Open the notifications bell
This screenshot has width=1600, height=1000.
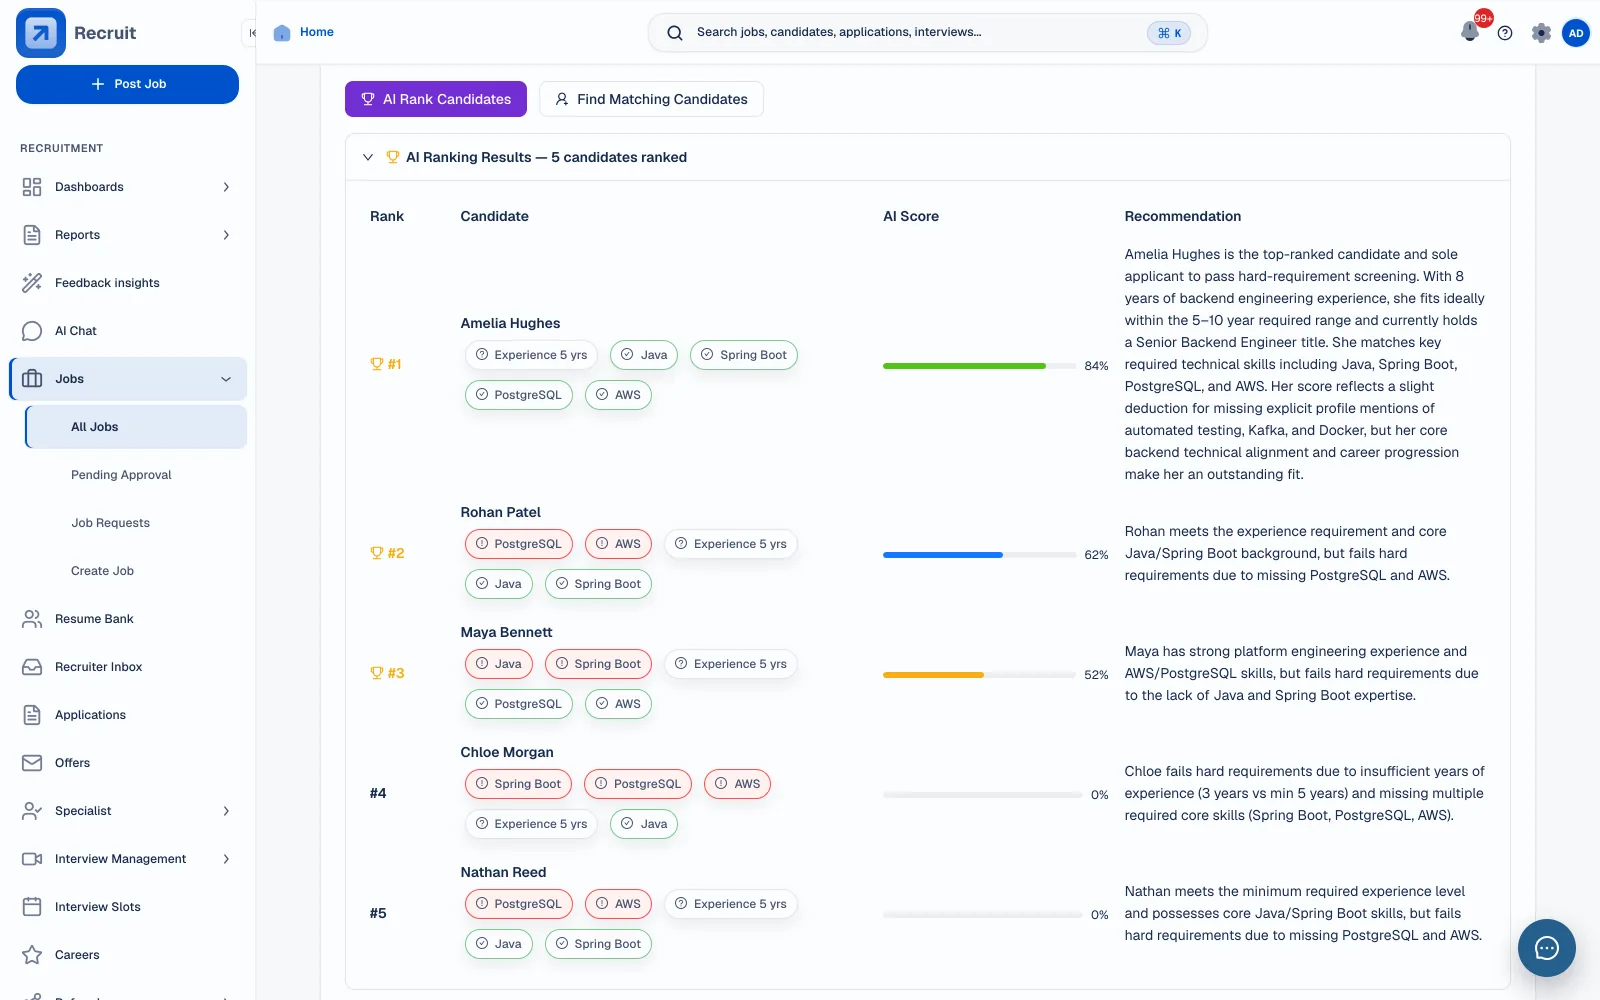1470,32
